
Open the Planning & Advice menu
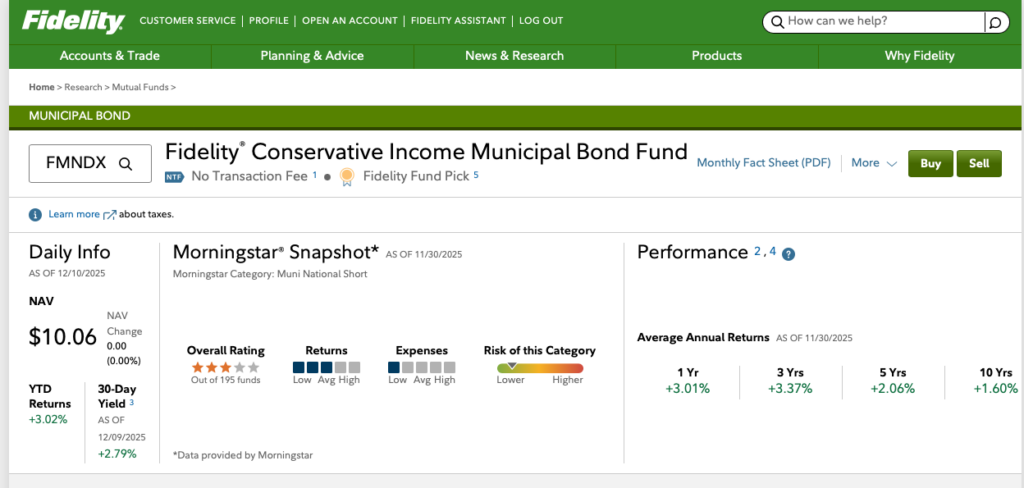[312, 56]
